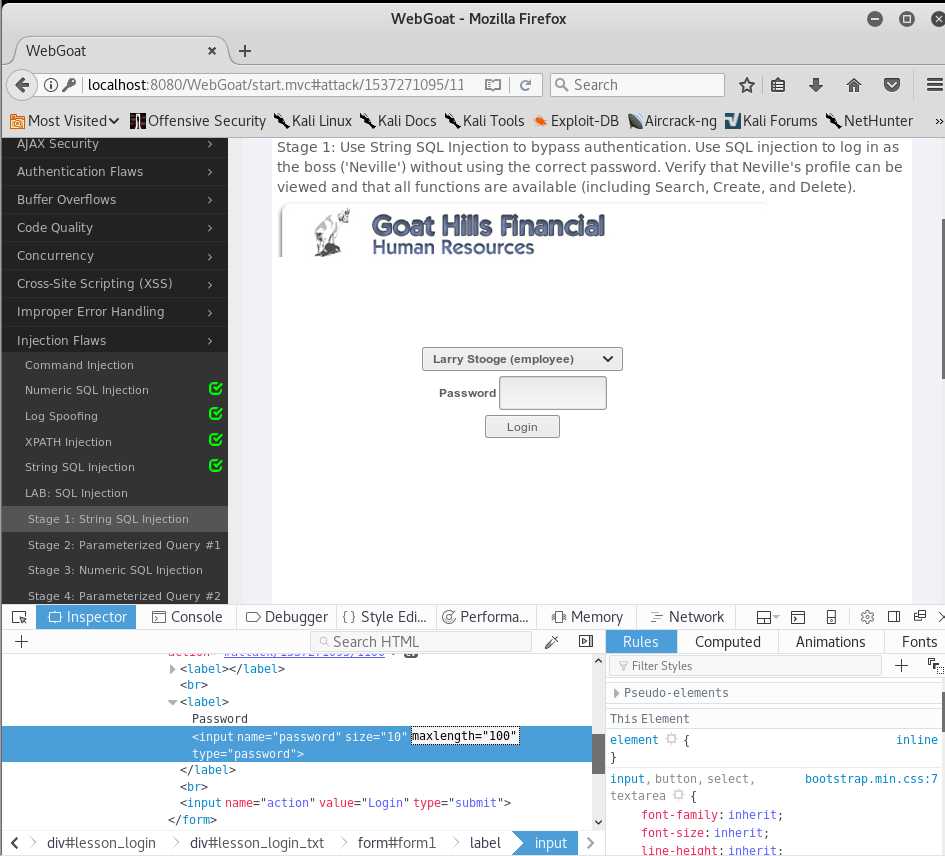The width and height of the screenshot is (945, 856).
Task: Collapse the Injection Flaws menu
Action: click(x=115, y=341)
